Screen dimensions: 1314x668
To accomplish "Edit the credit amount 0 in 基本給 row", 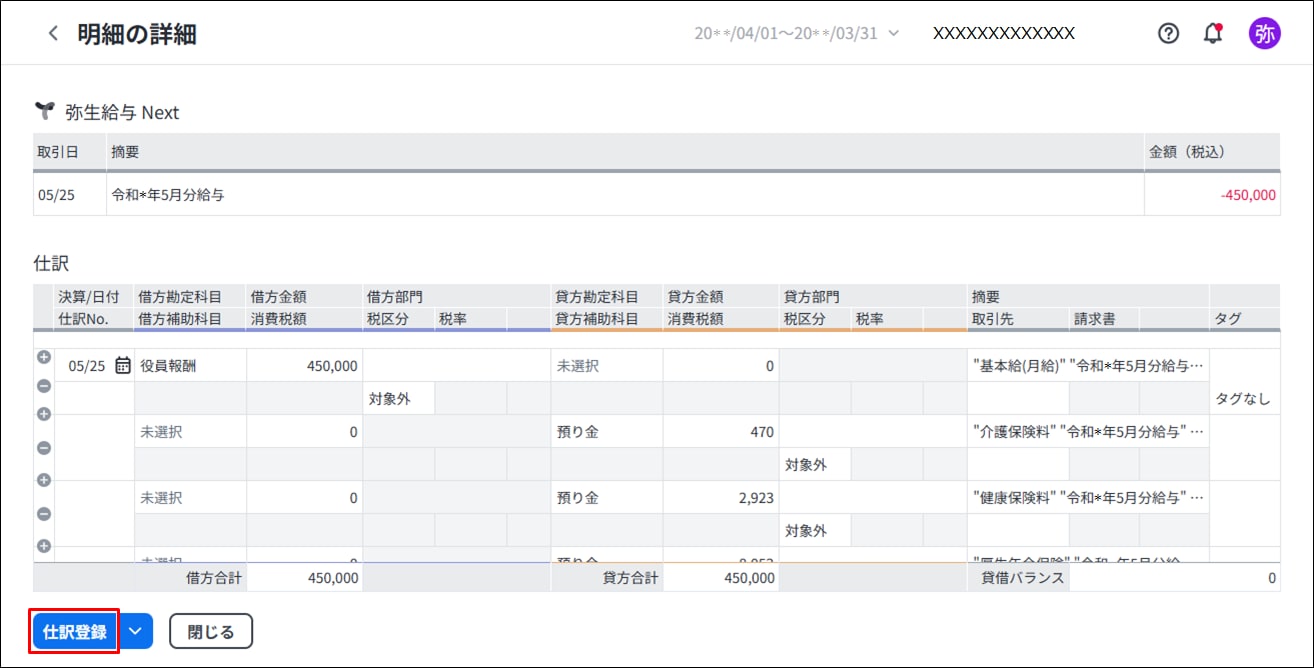I will tap(721, 366).
